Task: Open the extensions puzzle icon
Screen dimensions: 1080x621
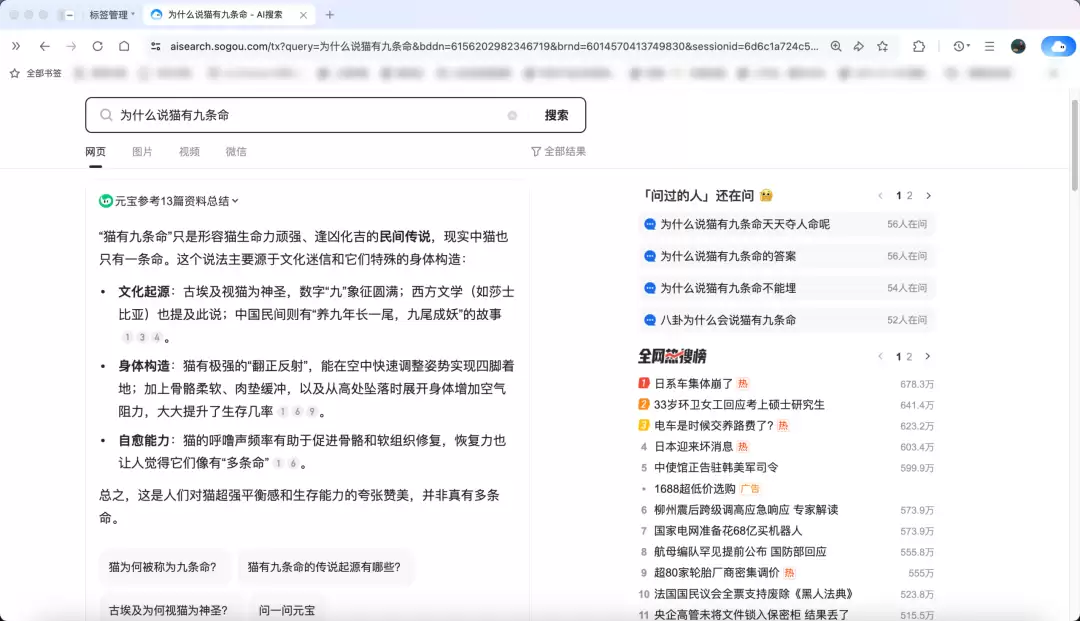Action: 919,46
